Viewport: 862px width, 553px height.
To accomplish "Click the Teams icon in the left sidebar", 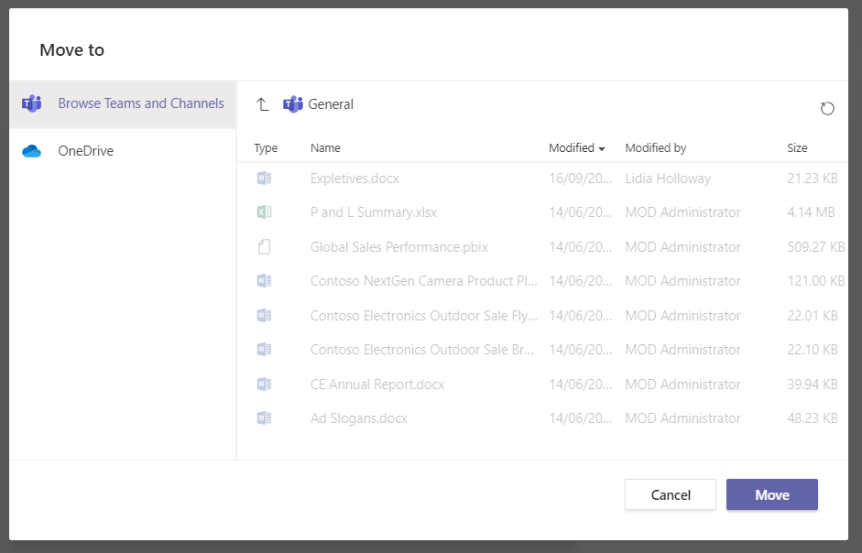I will tap(32, 103).
